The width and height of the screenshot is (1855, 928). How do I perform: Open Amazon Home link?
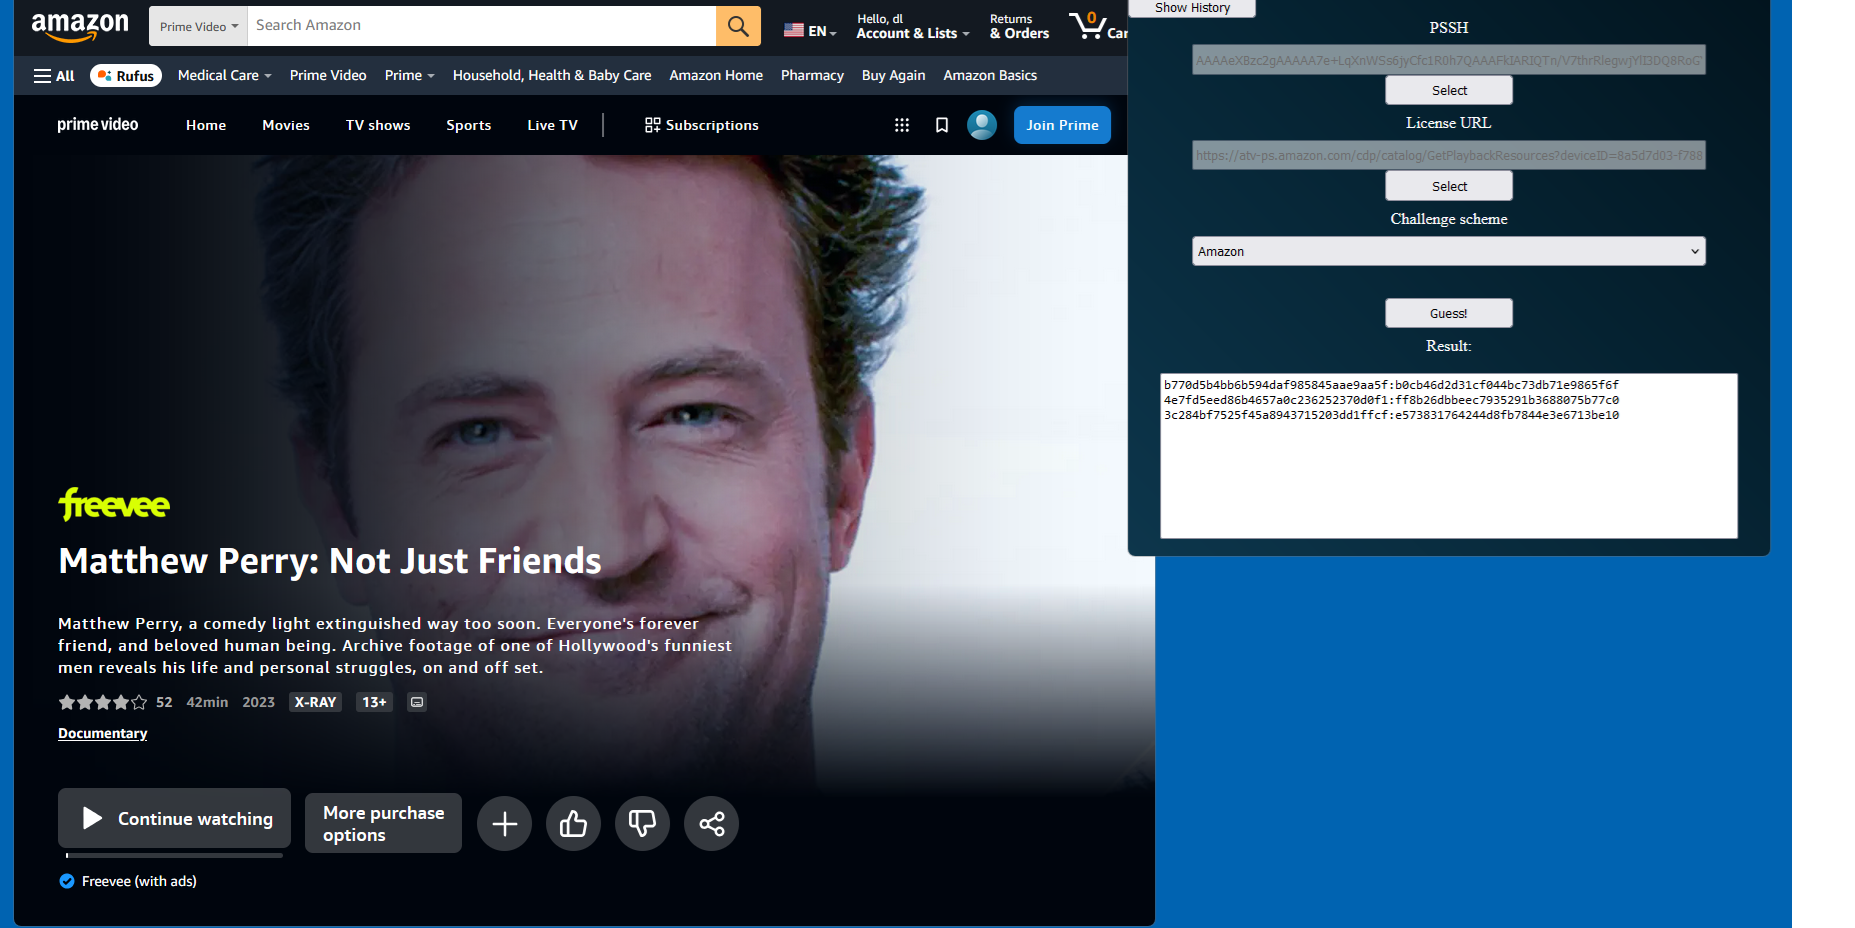click(x=716, y=76)
